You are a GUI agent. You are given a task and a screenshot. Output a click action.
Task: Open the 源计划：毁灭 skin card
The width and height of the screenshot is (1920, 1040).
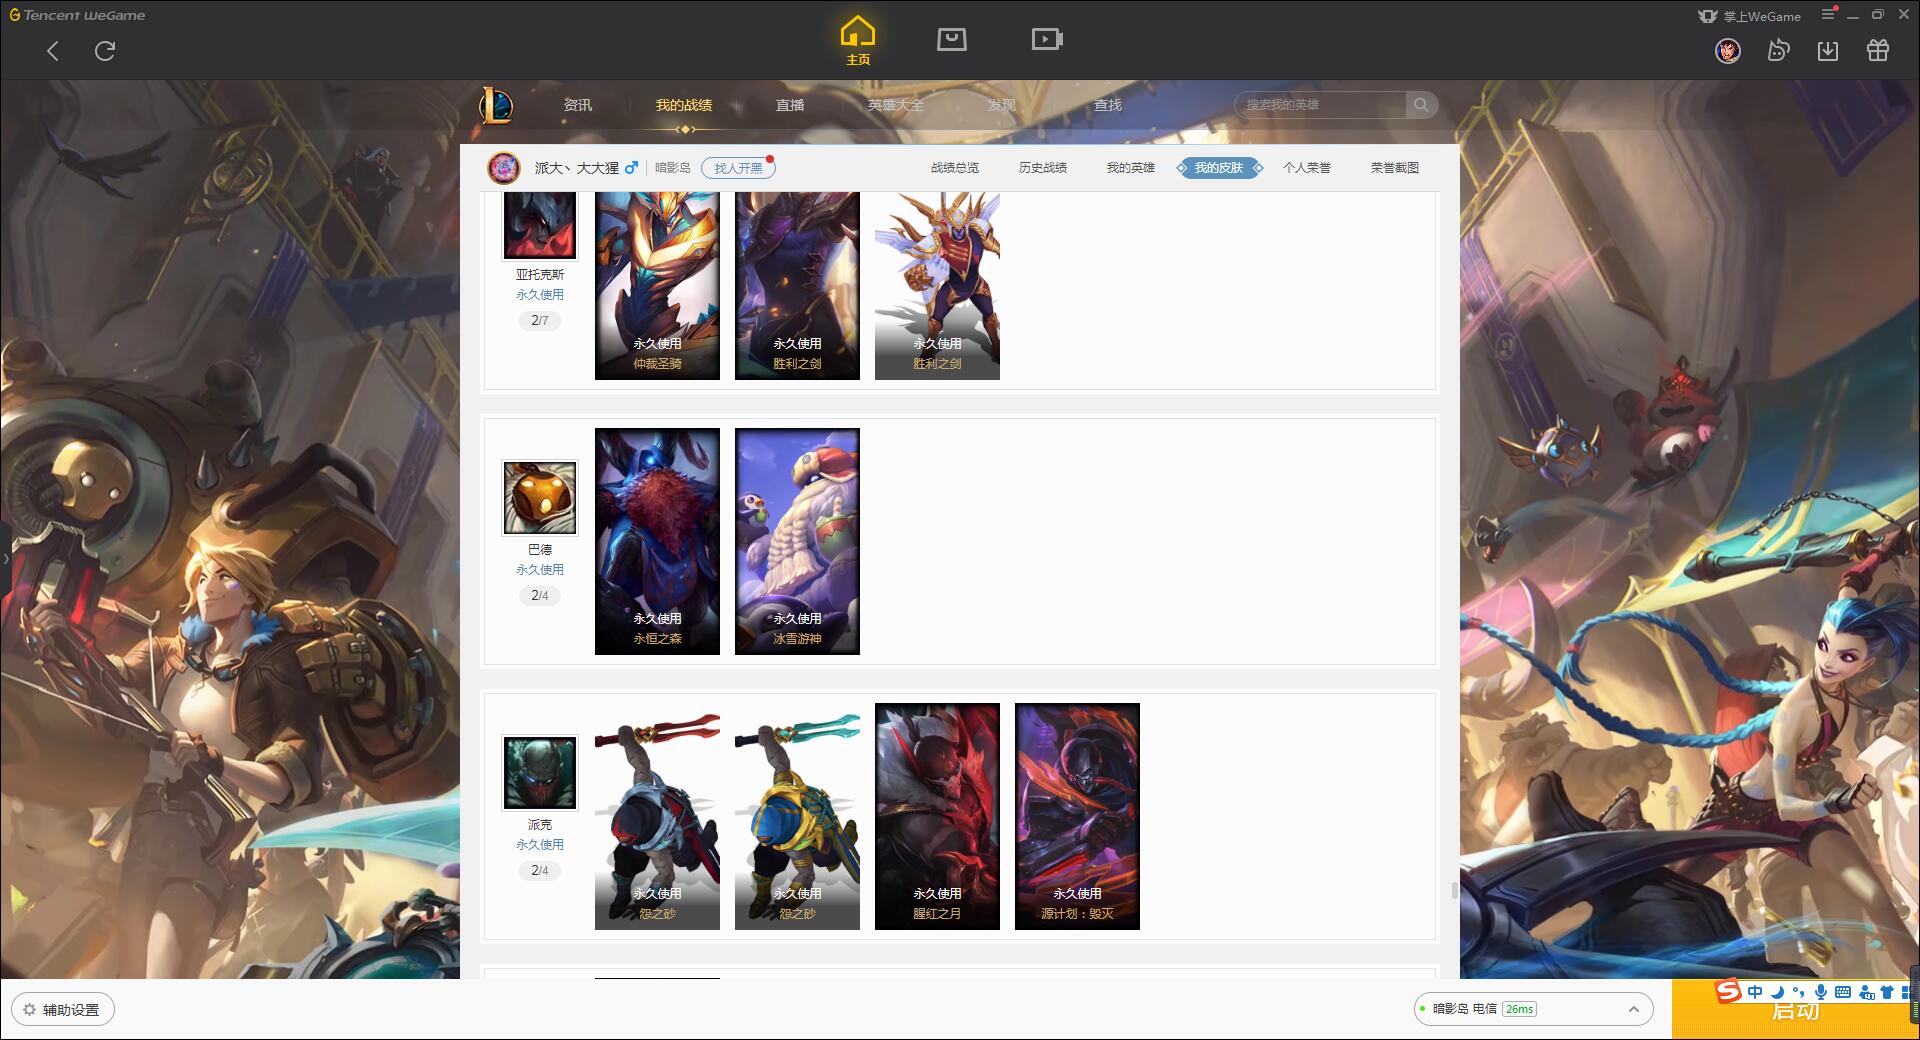pos(1077,817)
